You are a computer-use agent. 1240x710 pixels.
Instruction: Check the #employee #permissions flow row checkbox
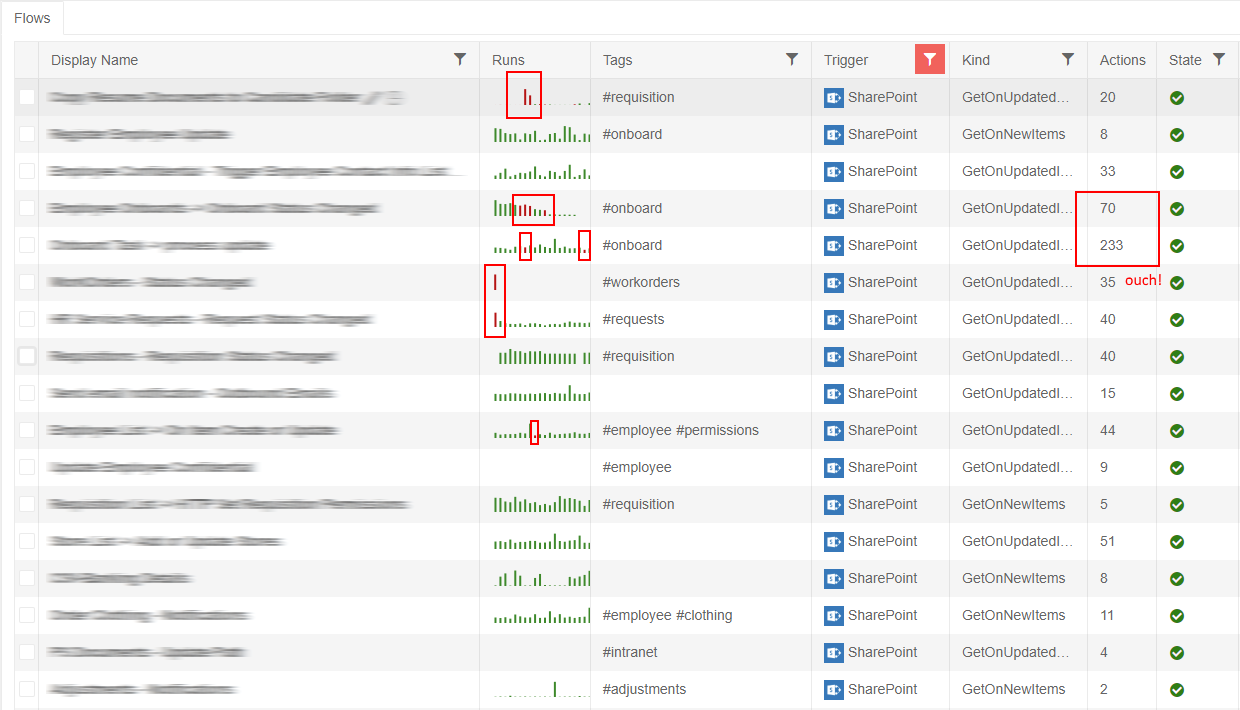coord(27,431)
